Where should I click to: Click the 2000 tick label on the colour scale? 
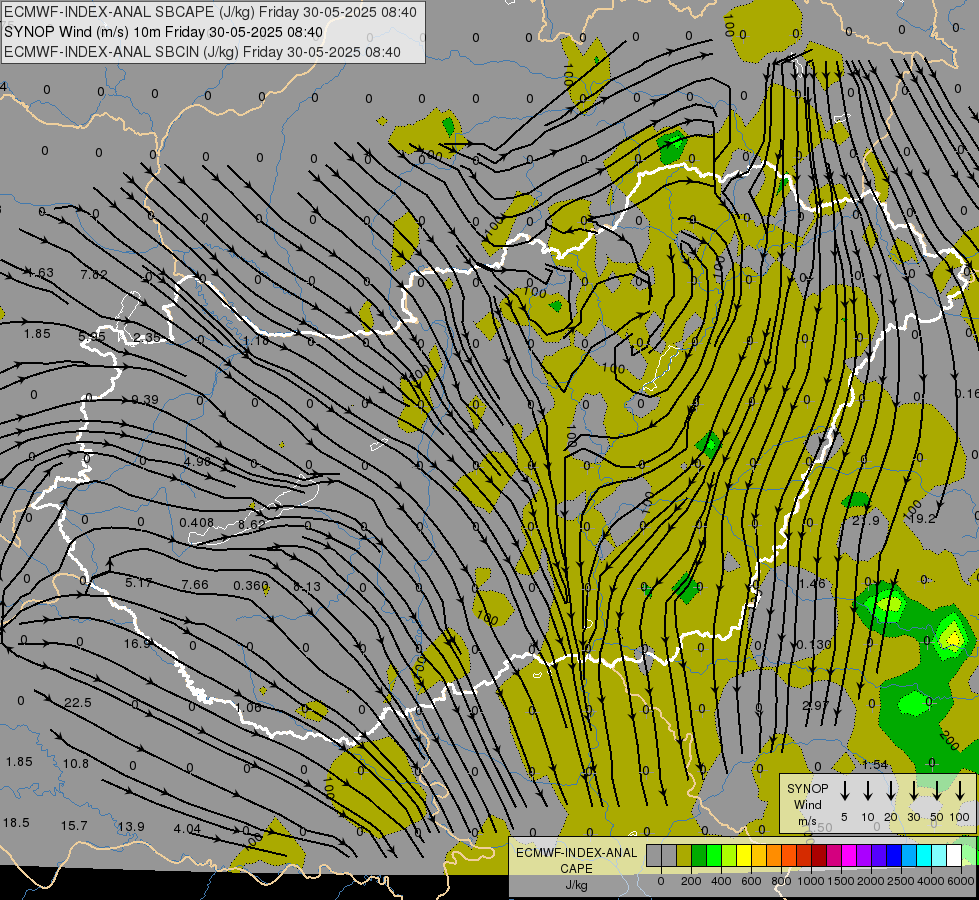[x=871, y=881]
